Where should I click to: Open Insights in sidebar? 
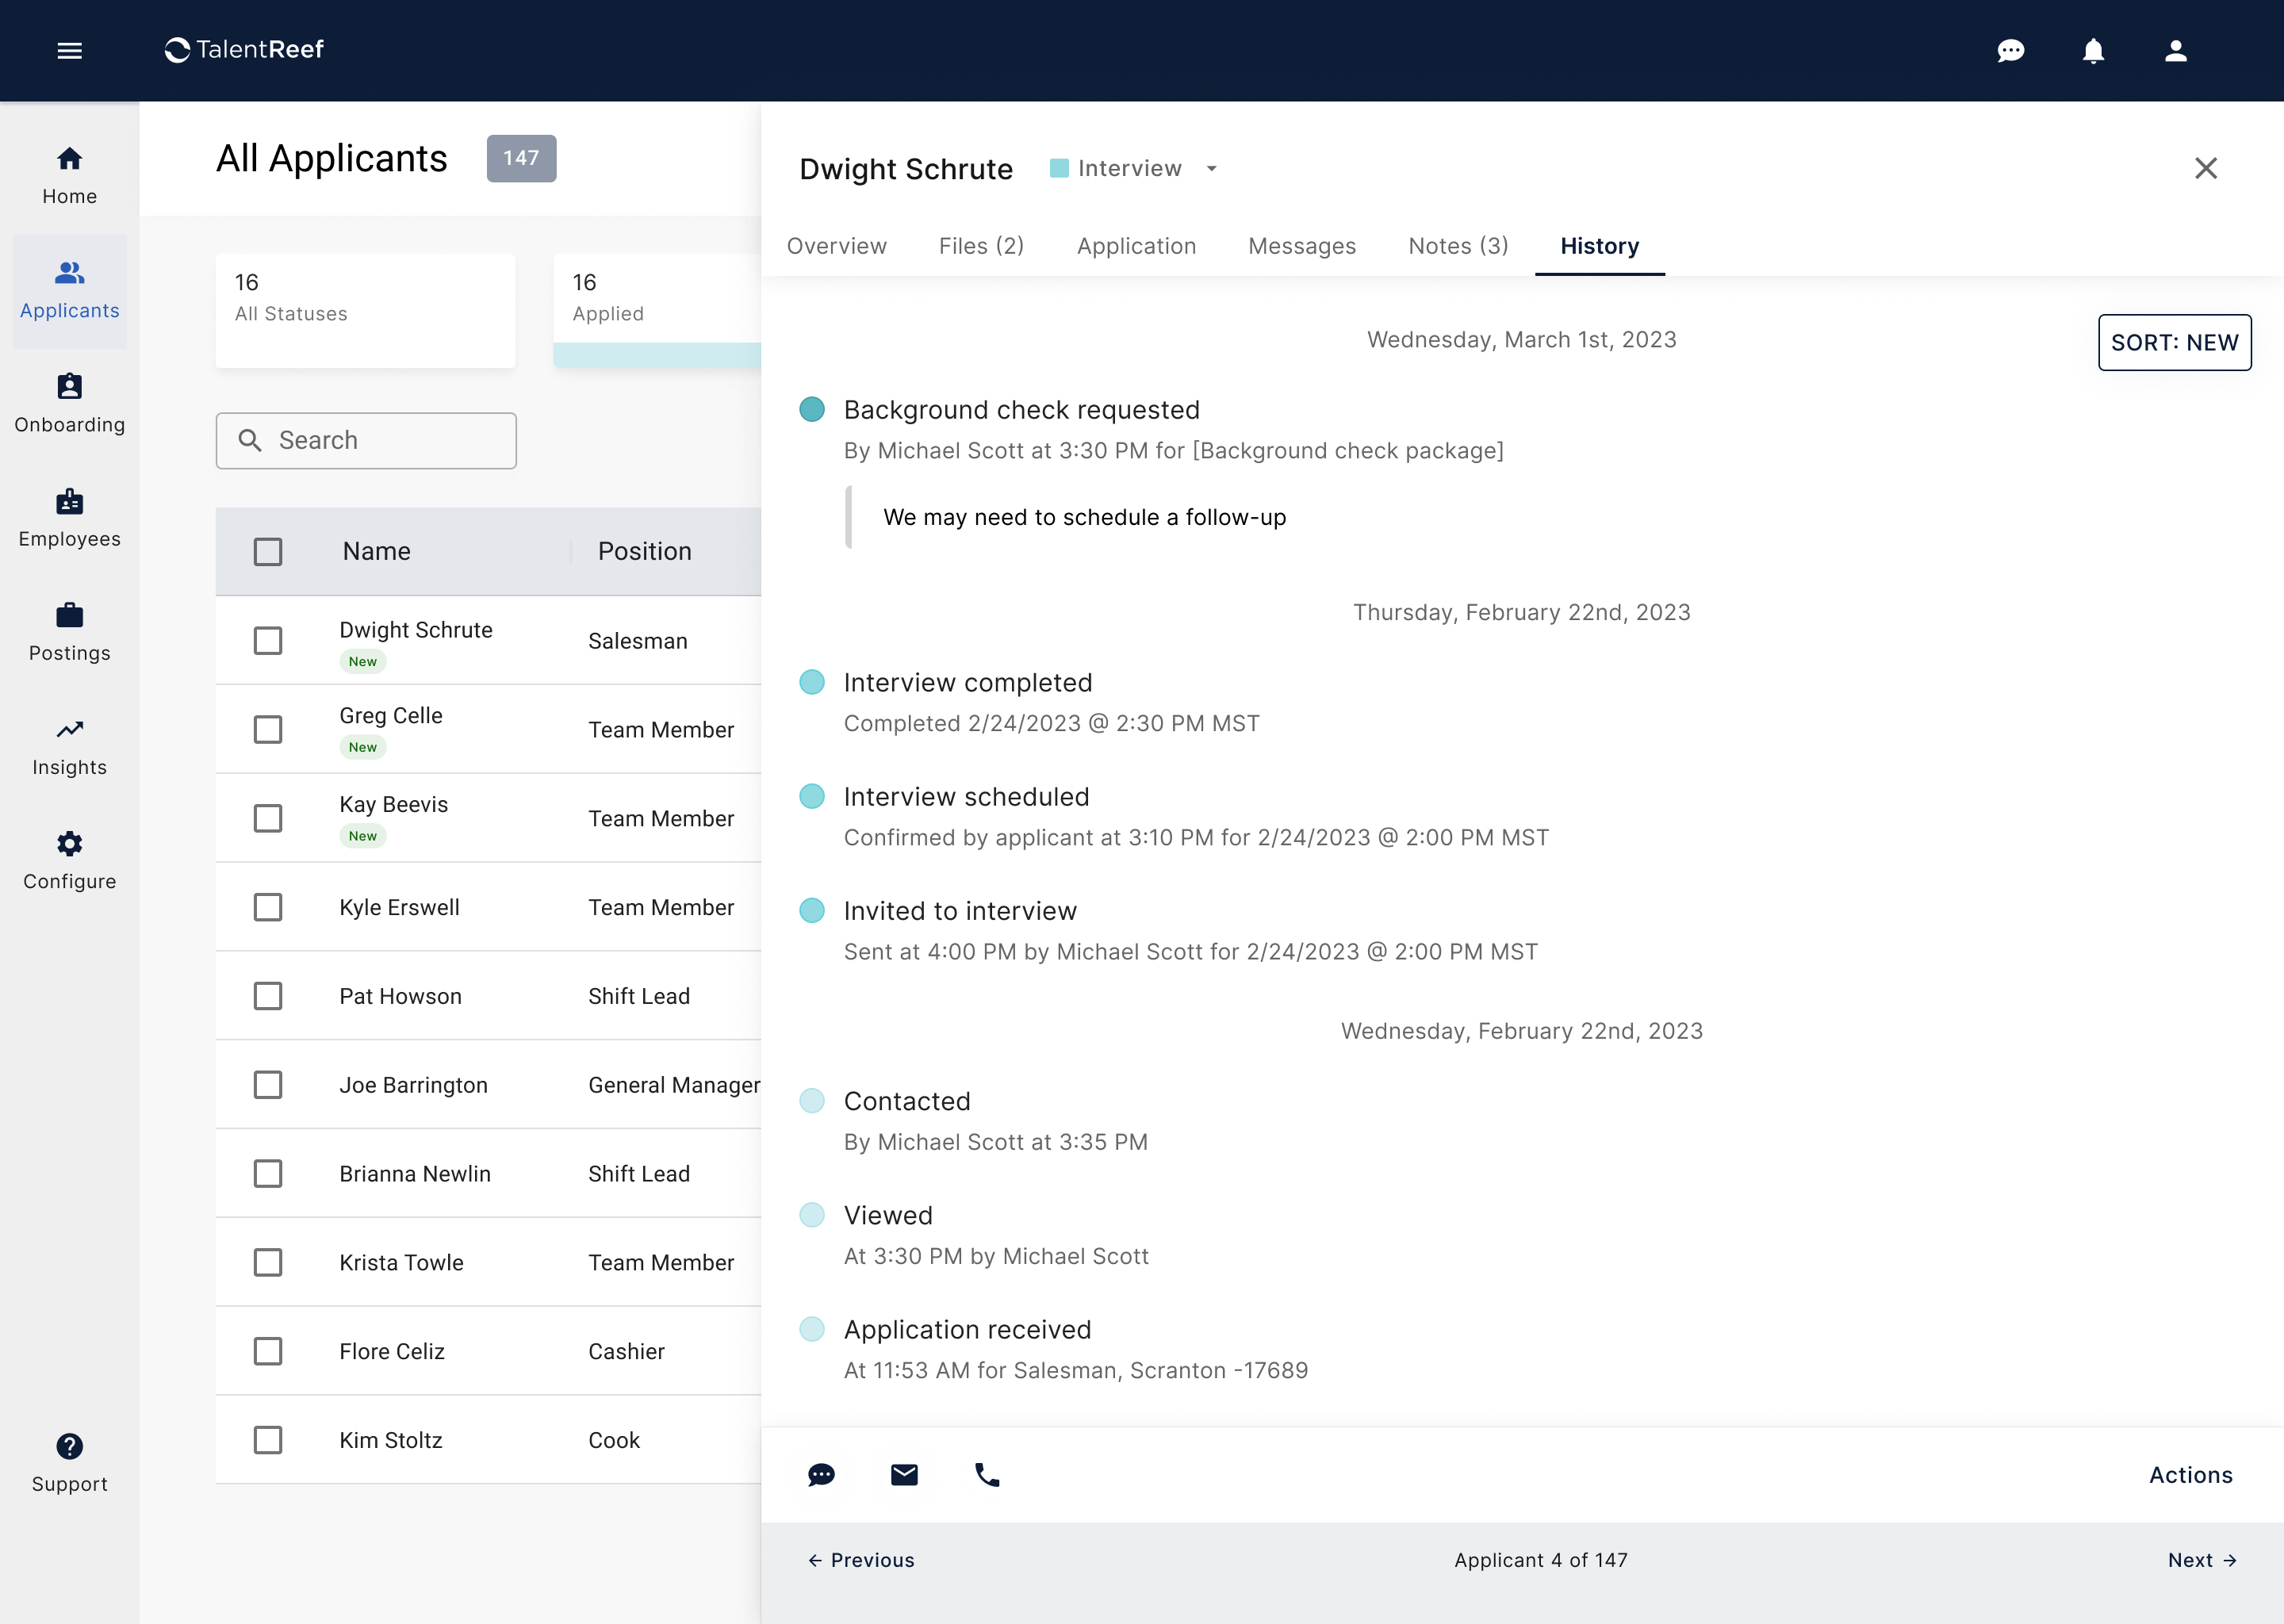coord(69,747)
